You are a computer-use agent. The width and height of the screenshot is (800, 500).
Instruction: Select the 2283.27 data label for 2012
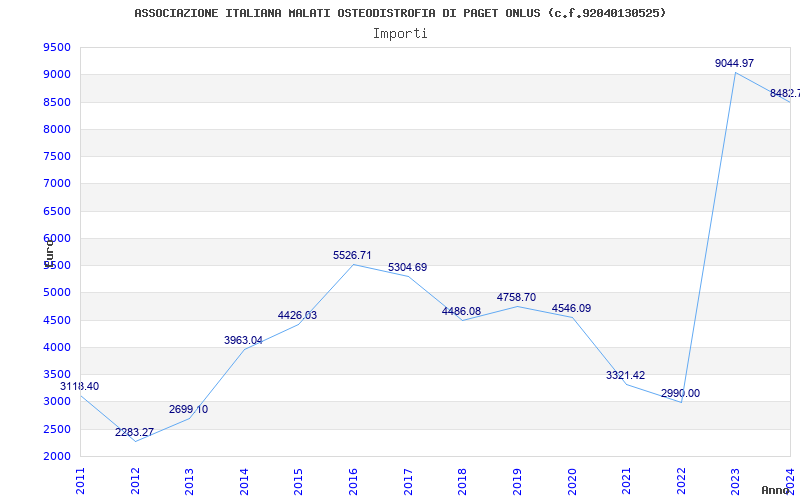coord(134,432)
